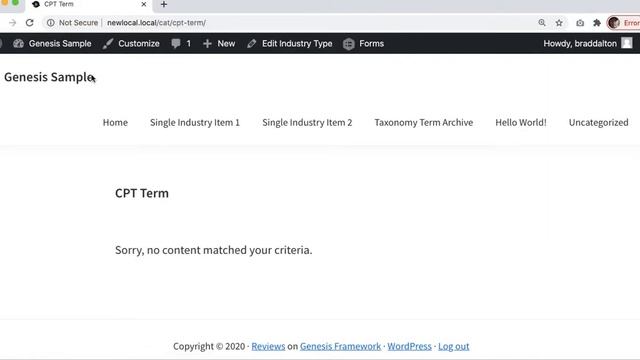Close the CPT Term browser tab

(x=144, y=4)
